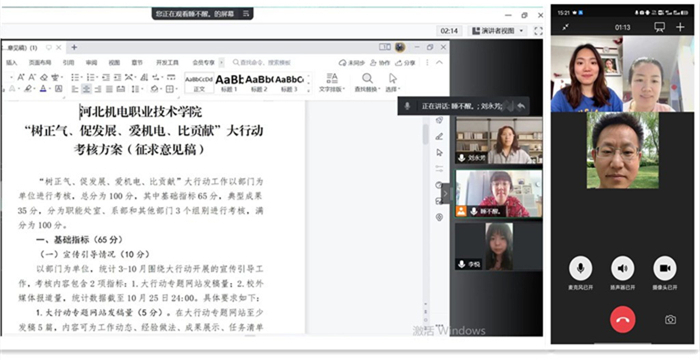Click the 未同步 sync button

coord(352,63)
